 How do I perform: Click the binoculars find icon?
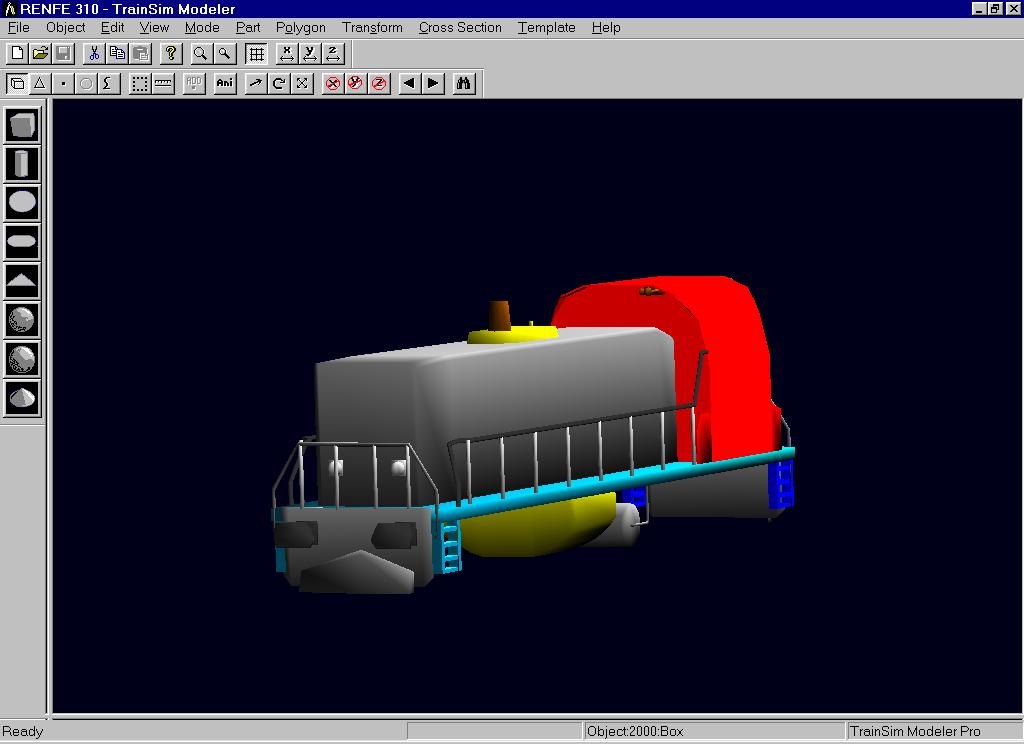pyautogui.click(x=463, y=84)
